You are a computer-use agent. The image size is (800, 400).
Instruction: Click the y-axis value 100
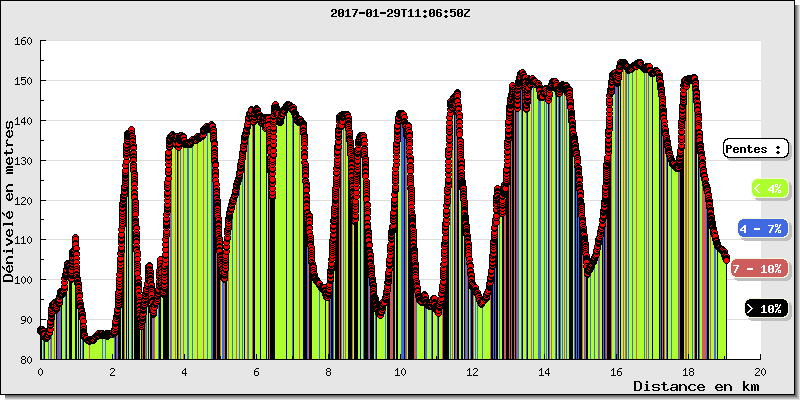24,280
